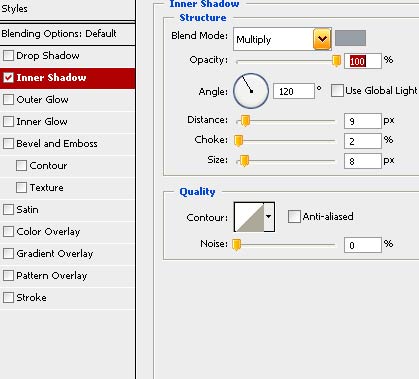Select Blending Options: Default

pos(67,34)
